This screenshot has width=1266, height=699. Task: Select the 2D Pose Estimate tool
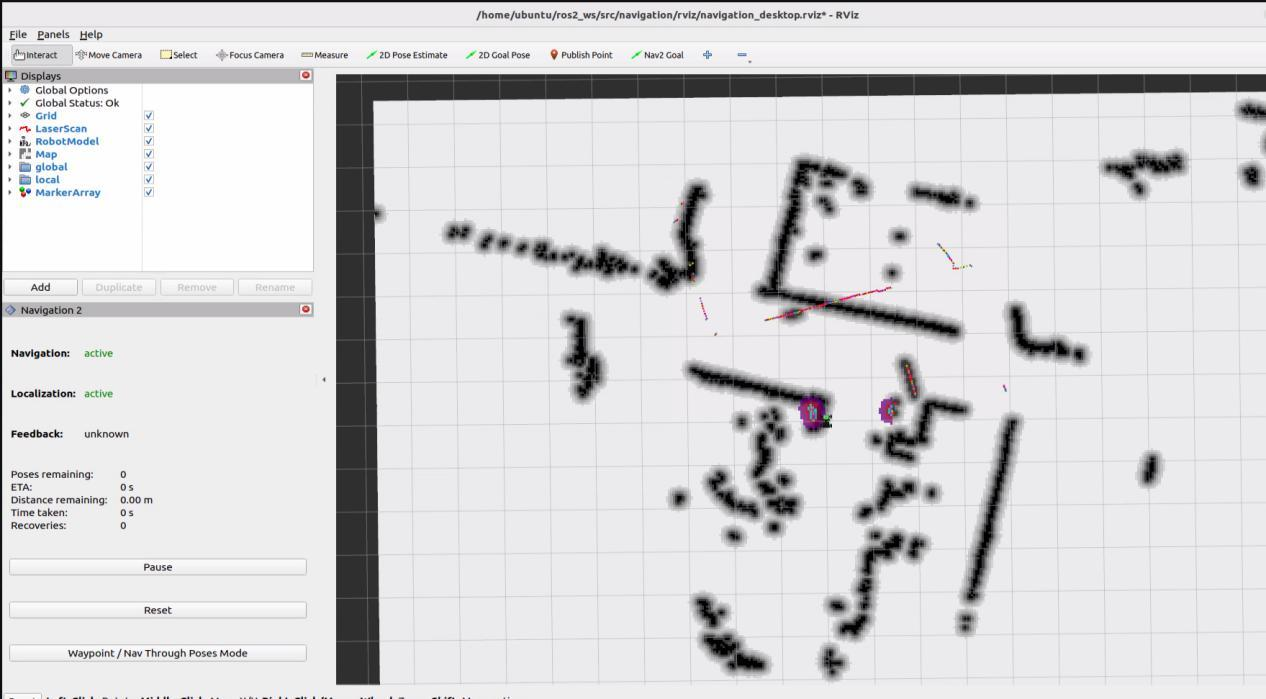tap(407, 55)
